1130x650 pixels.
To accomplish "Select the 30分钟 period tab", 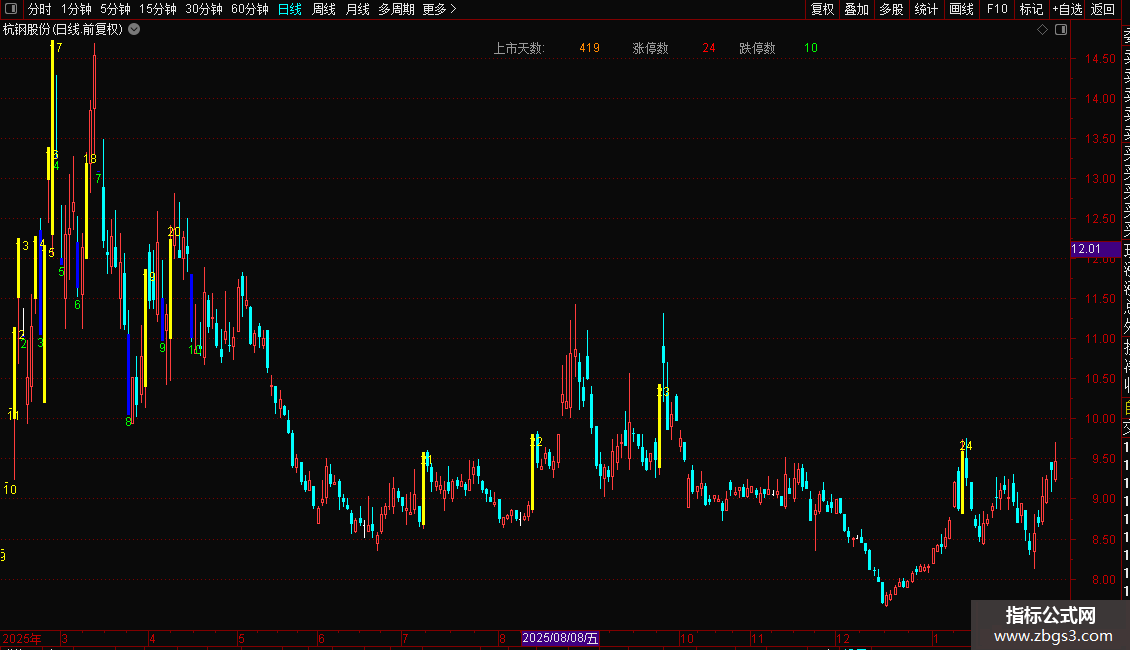I will click(204, 9).
